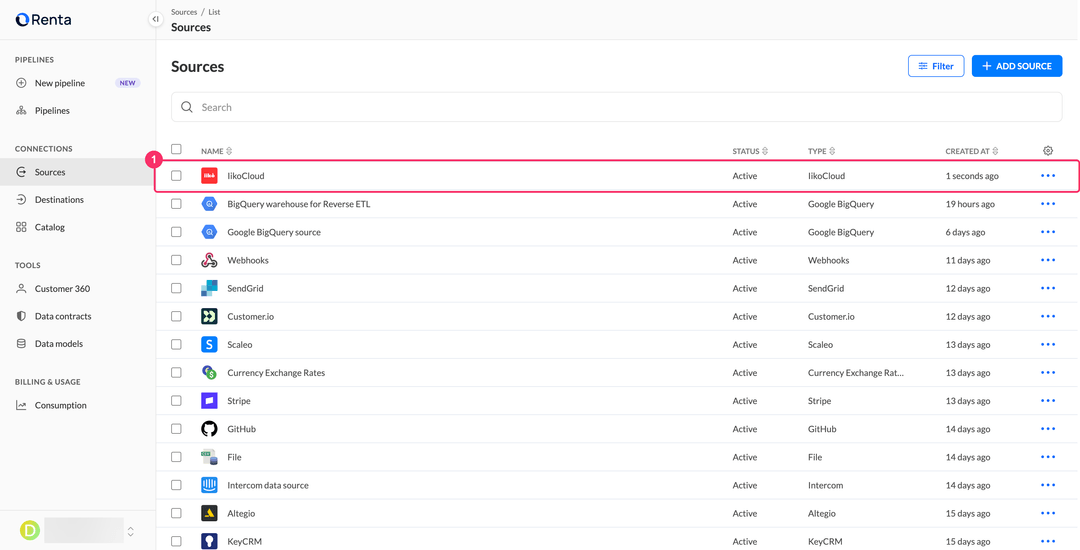Viewport: 1080px width, 550px height.
Task: Check the SendGrid row checkbox
Action: pyautogui.click(x=176, y=288)
